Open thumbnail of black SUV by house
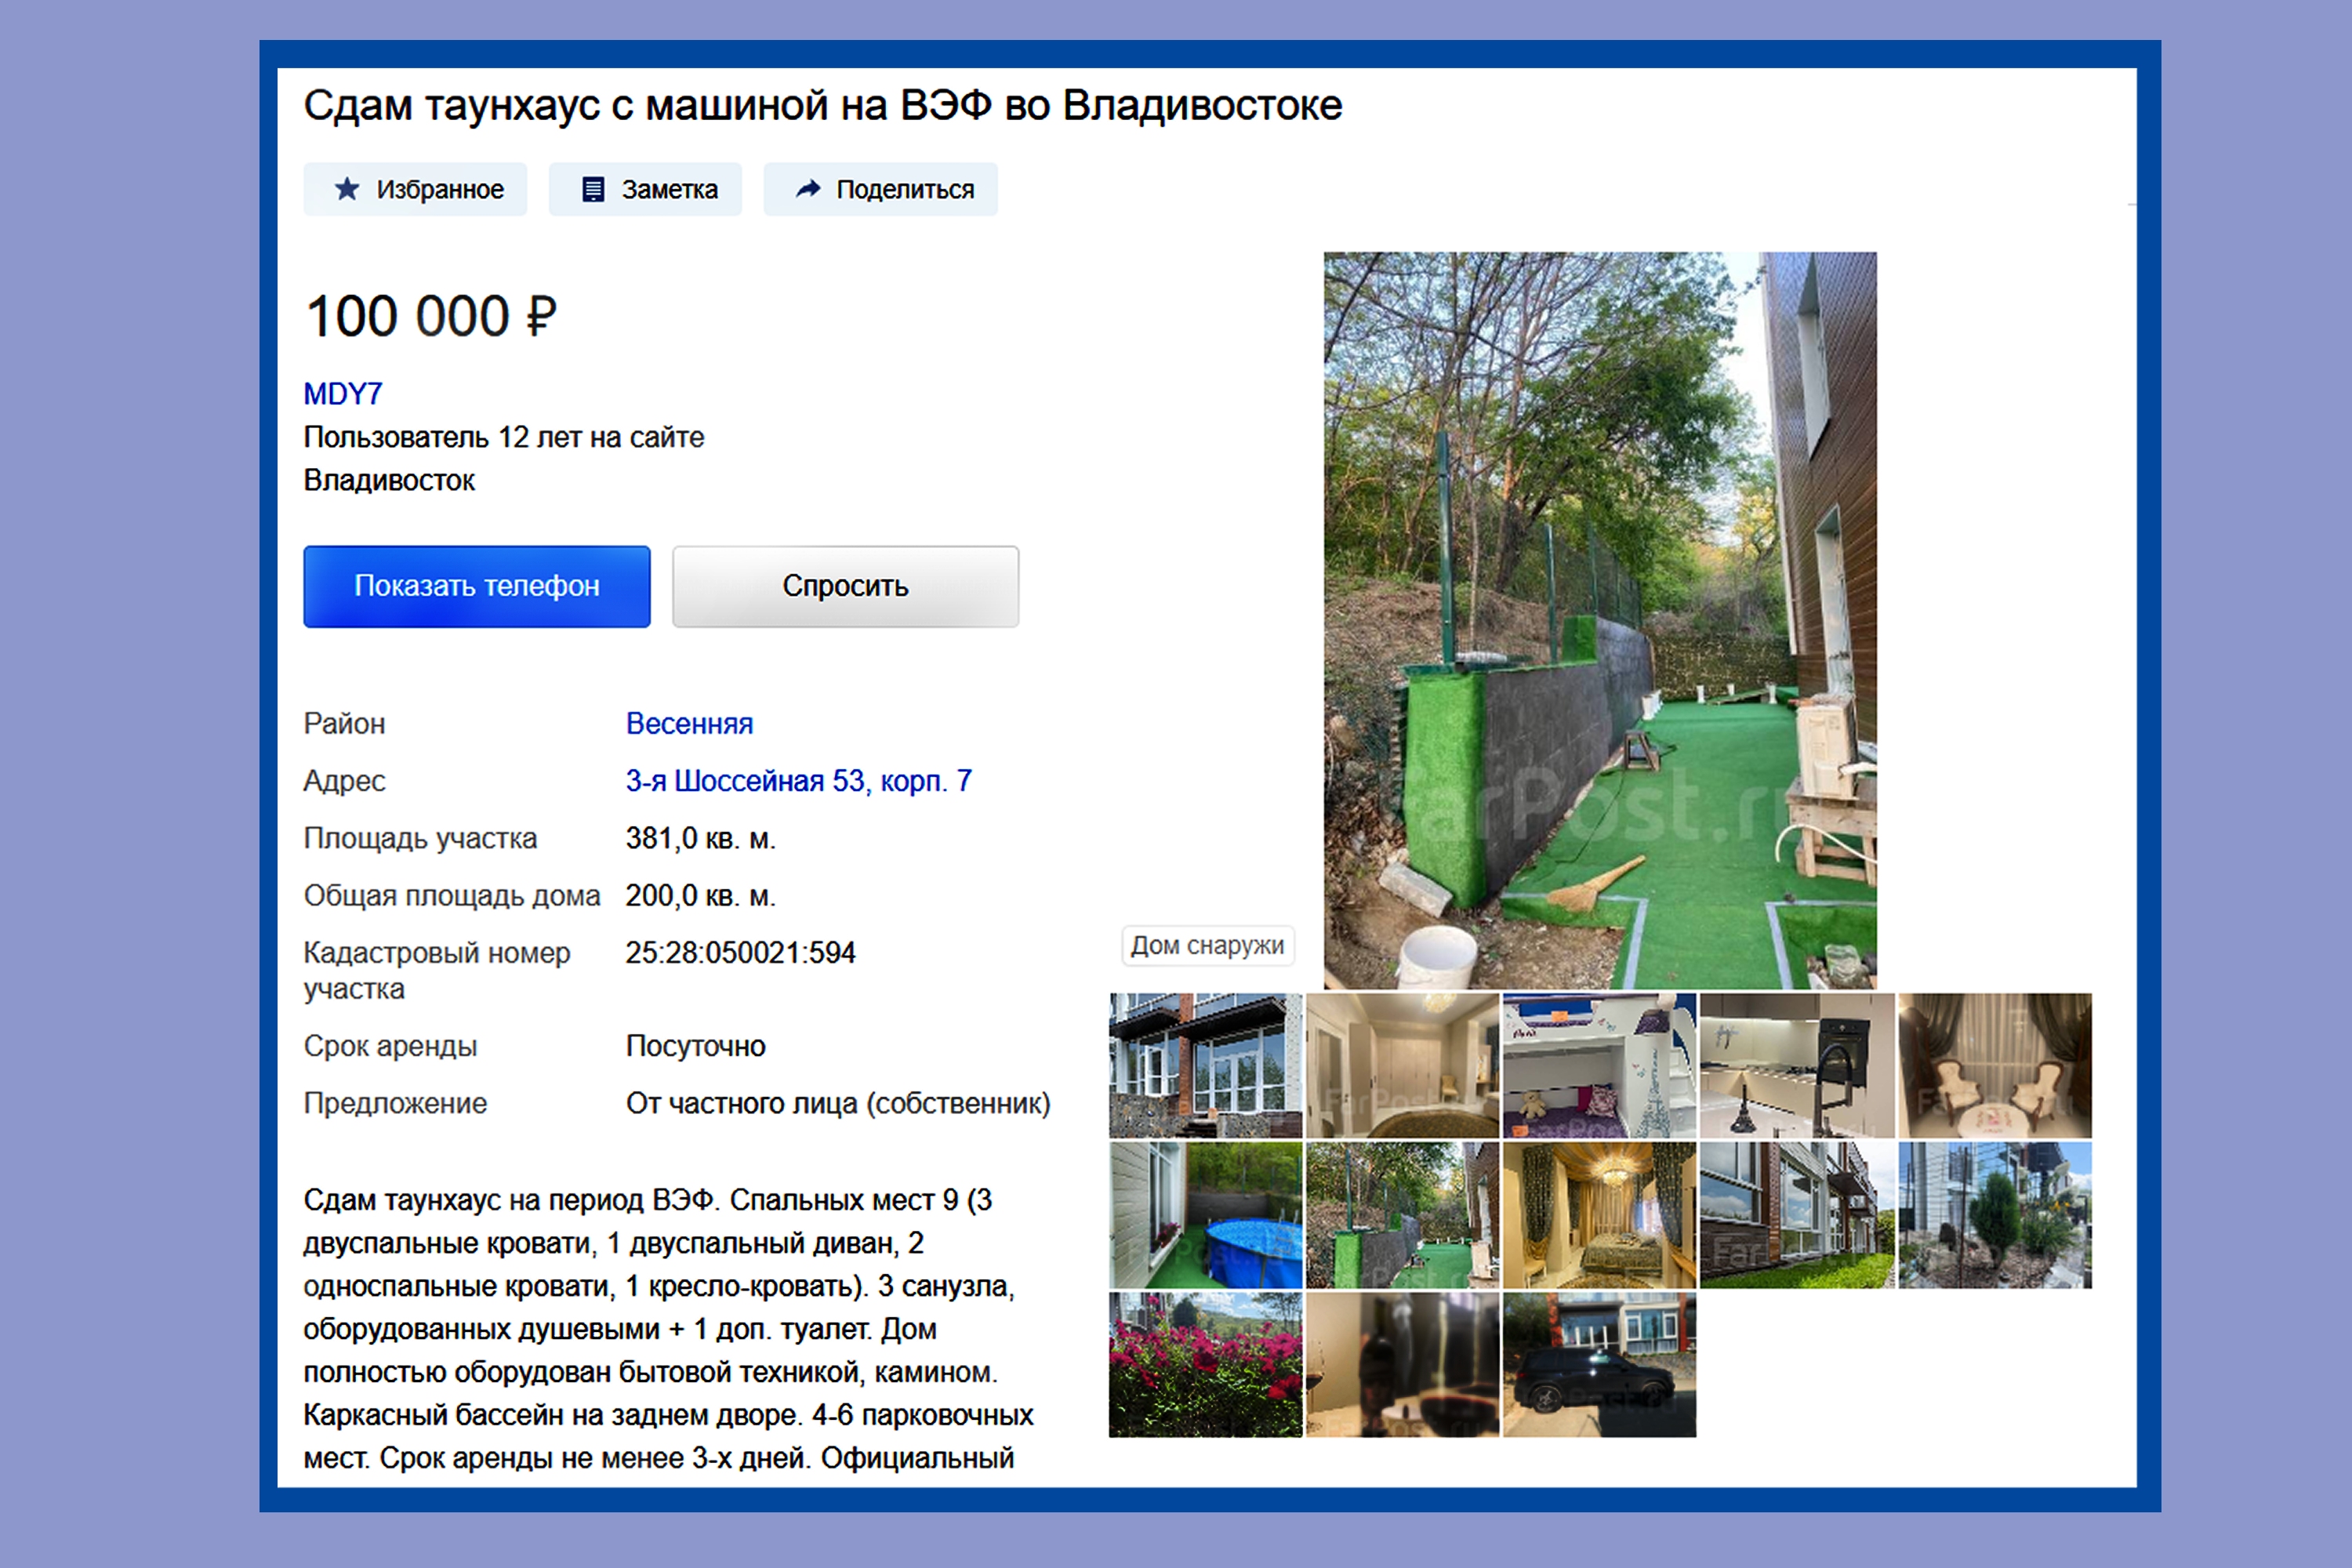 (1599, 1364)
